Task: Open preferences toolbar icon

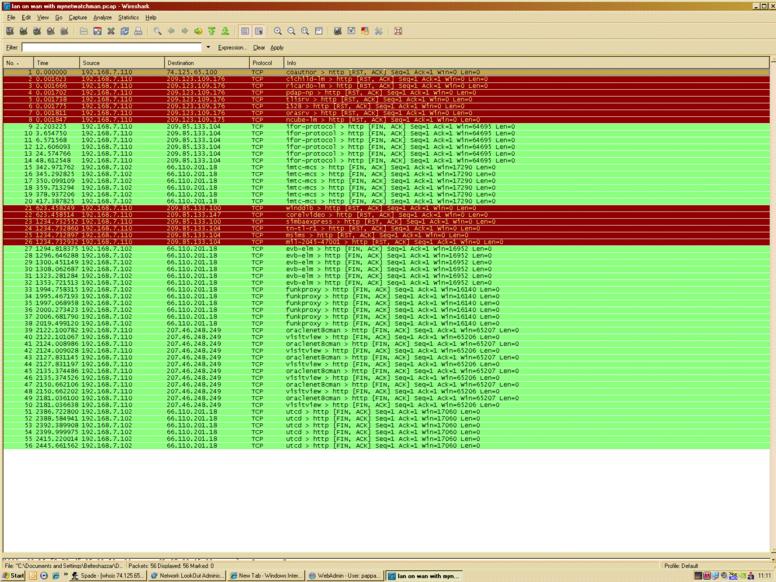Action: click(x=379, y=31)
